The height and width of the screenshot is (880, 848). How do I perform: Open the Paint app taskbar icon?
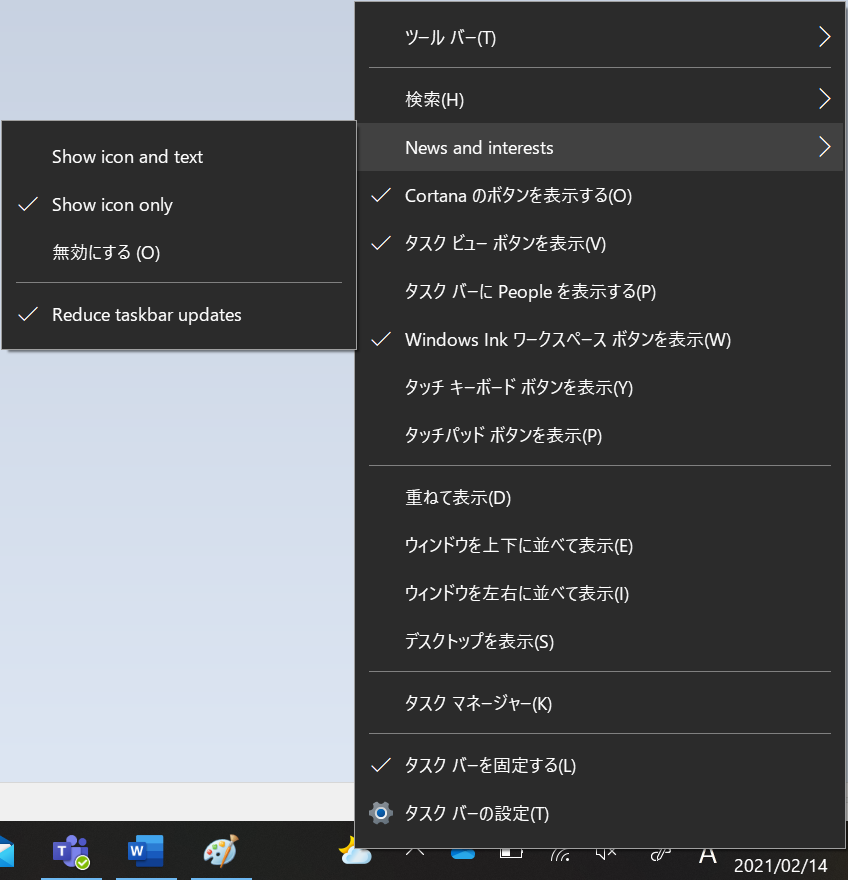pos(221,851)
